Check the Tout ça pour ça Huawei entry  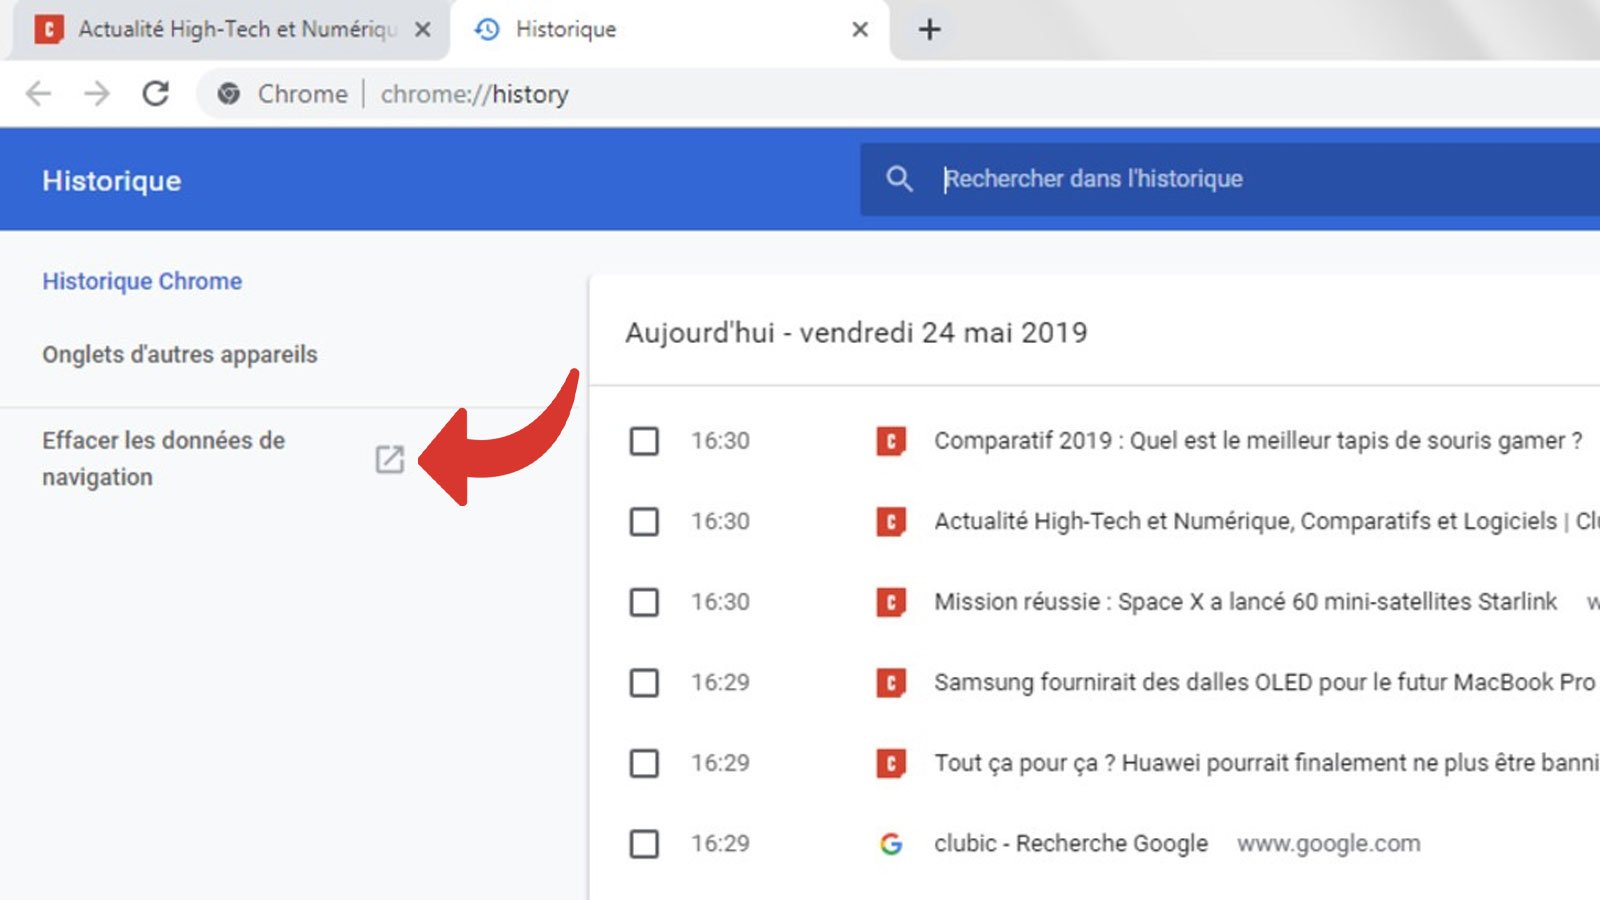(644, 764)
